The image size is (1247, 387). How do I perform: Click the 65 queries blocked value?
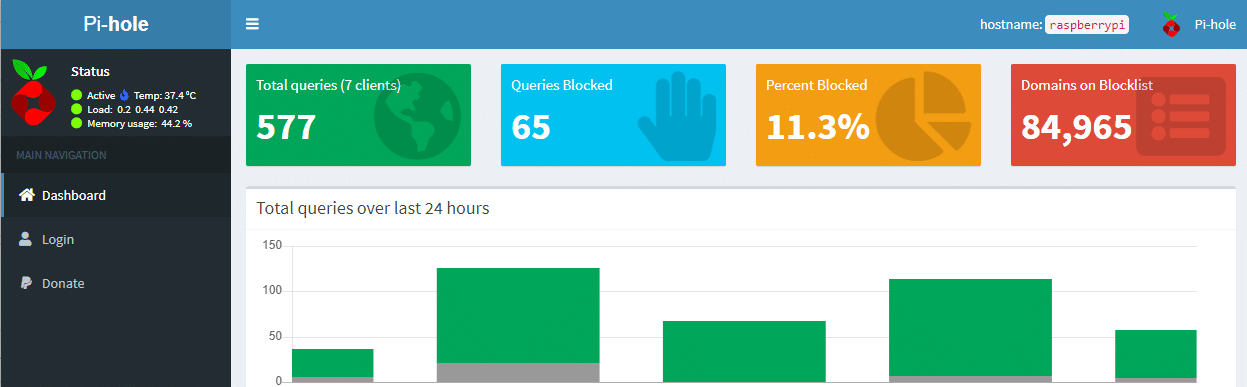tap(531, 127)
